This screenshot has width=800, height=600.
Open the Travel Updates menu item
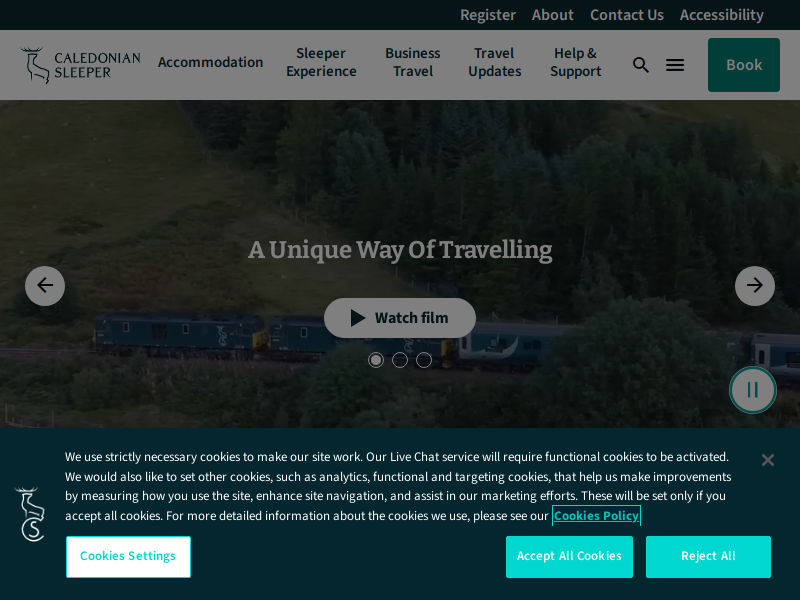(494, 62)
